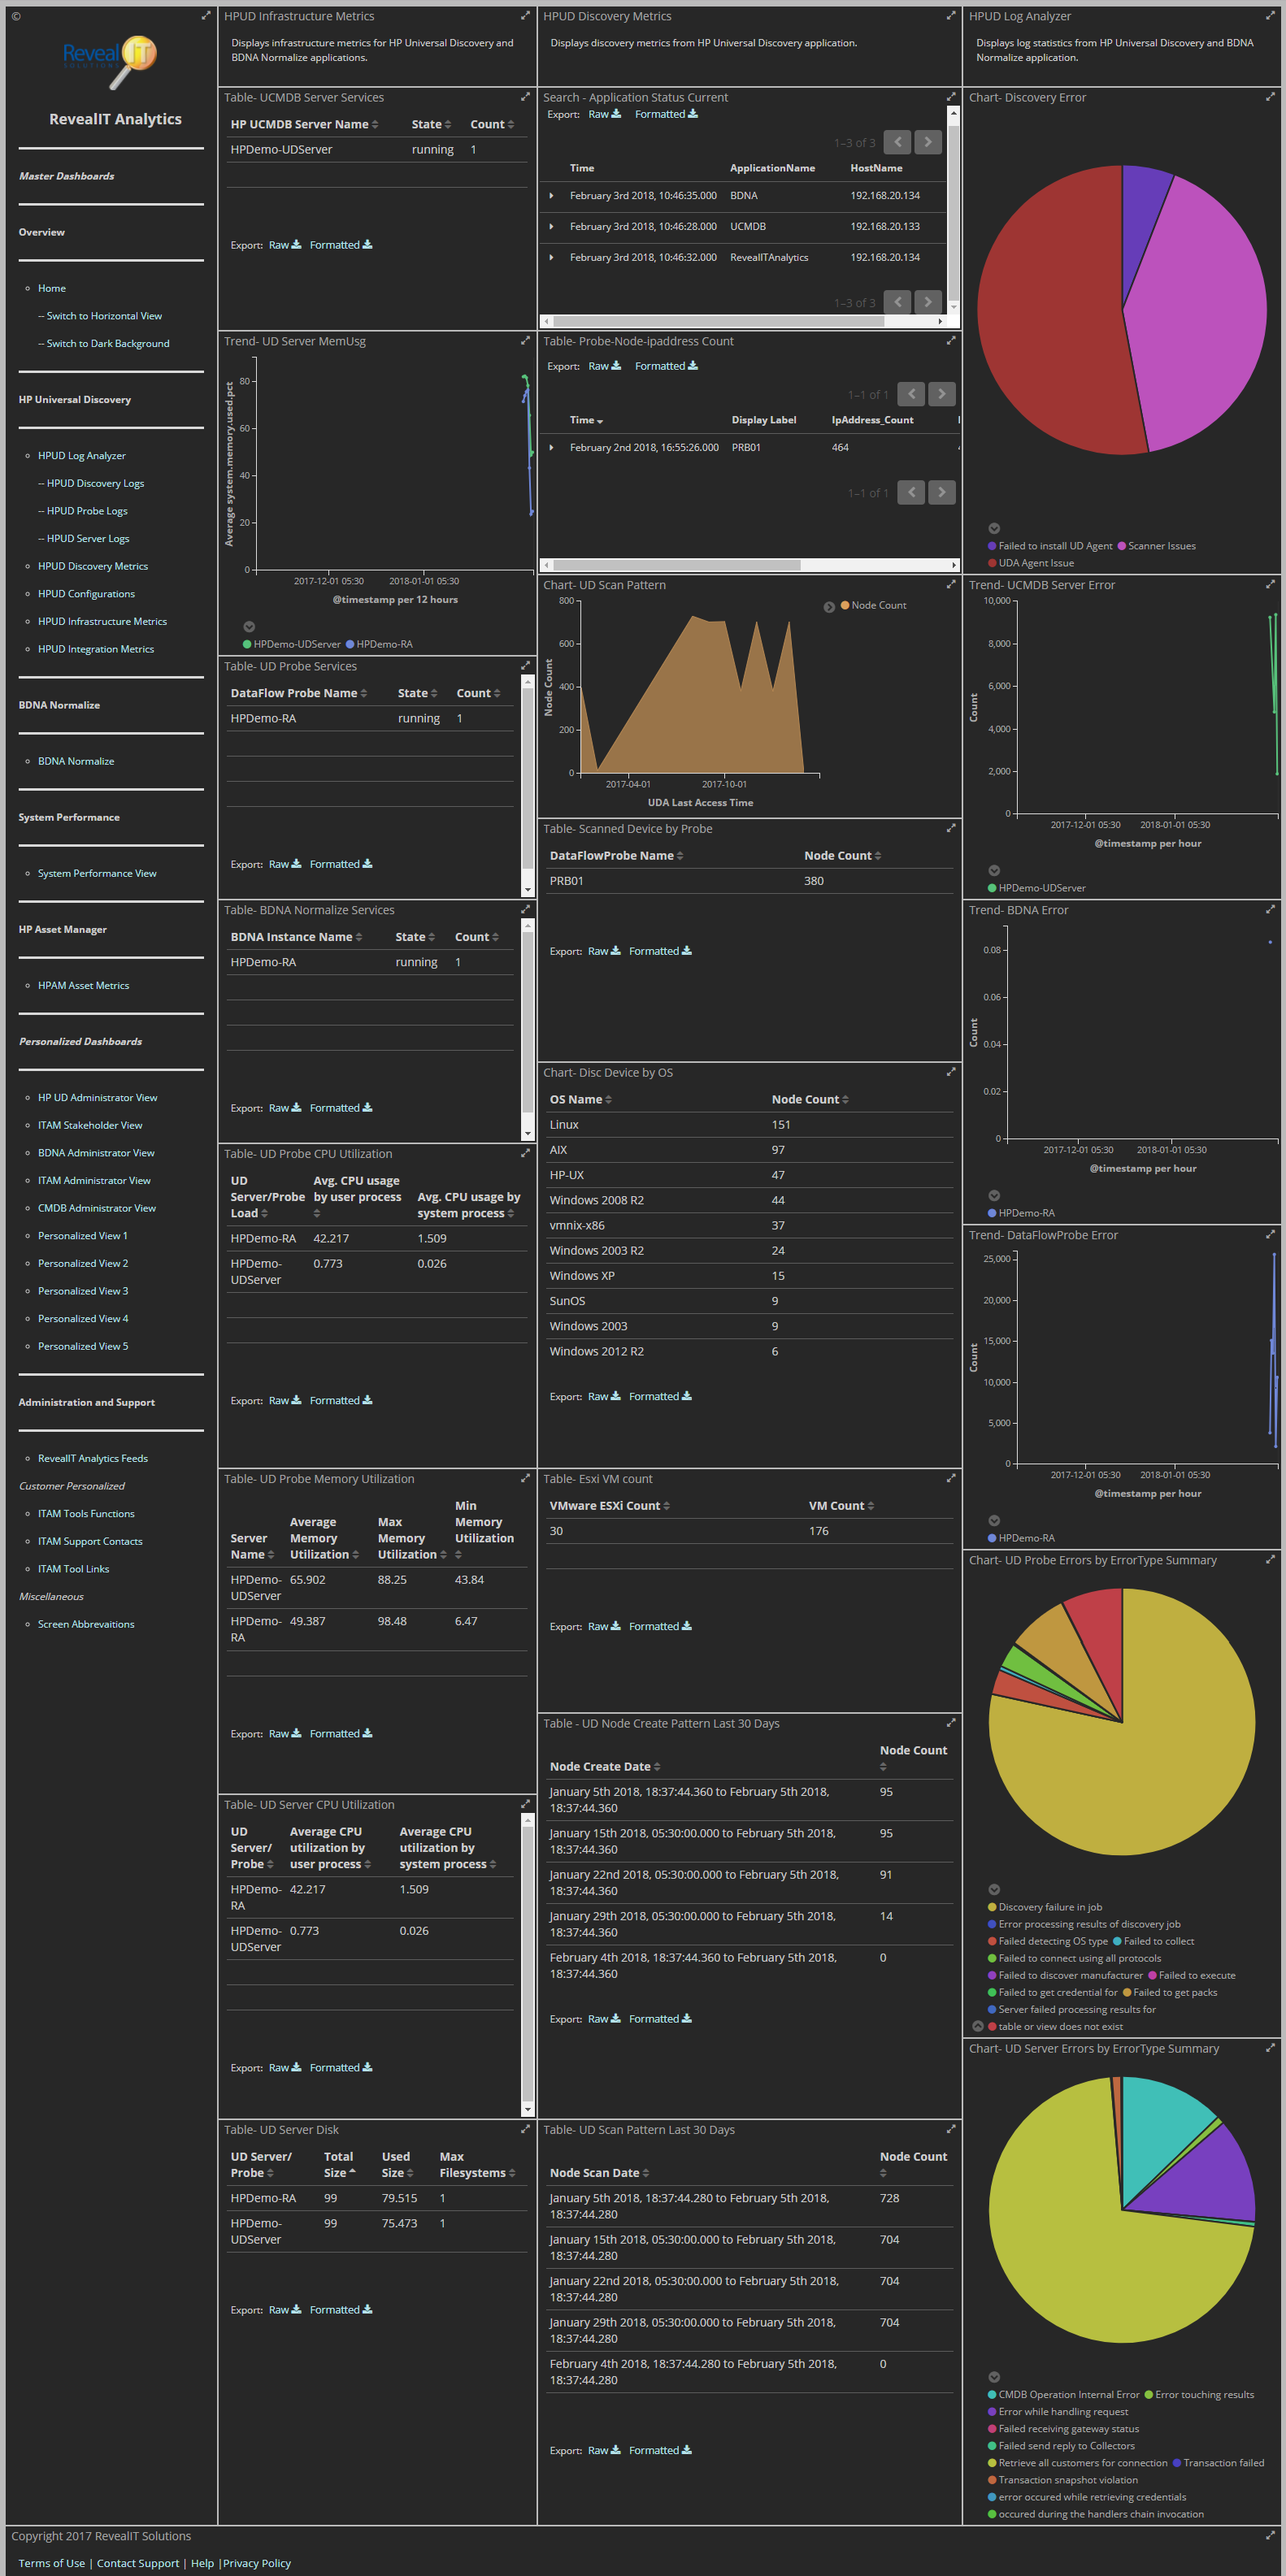
Task: Expand the BDNA row in Application Status
Action: 551,196
